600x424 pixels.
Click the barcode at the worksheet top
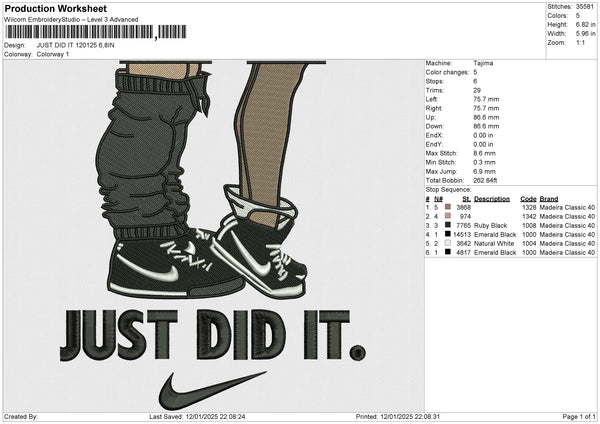pos(95,32)
